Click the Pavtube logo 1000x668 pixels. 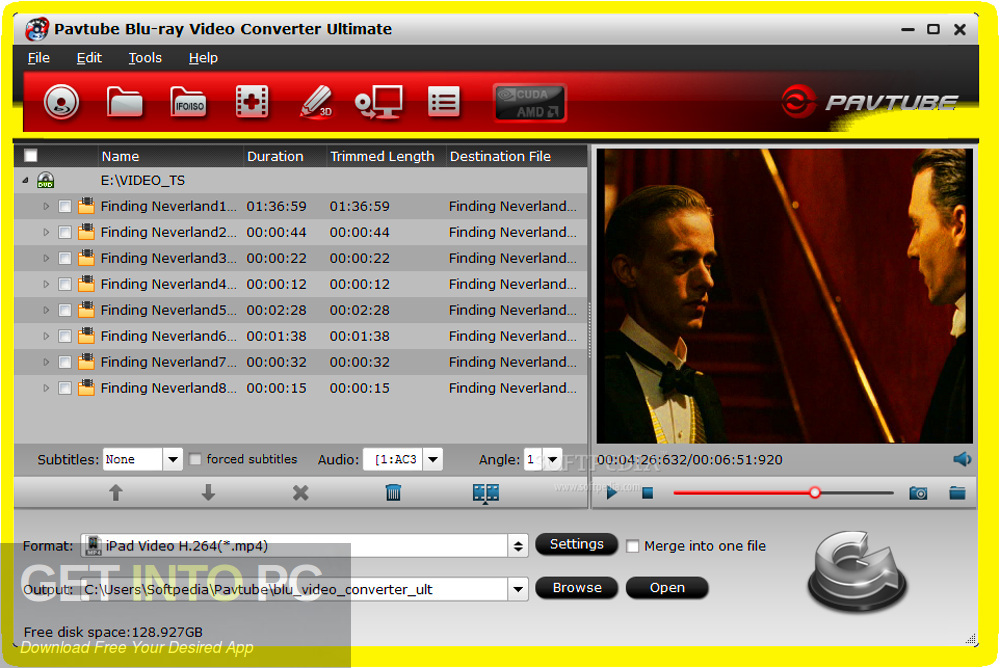tap(869, 101)
